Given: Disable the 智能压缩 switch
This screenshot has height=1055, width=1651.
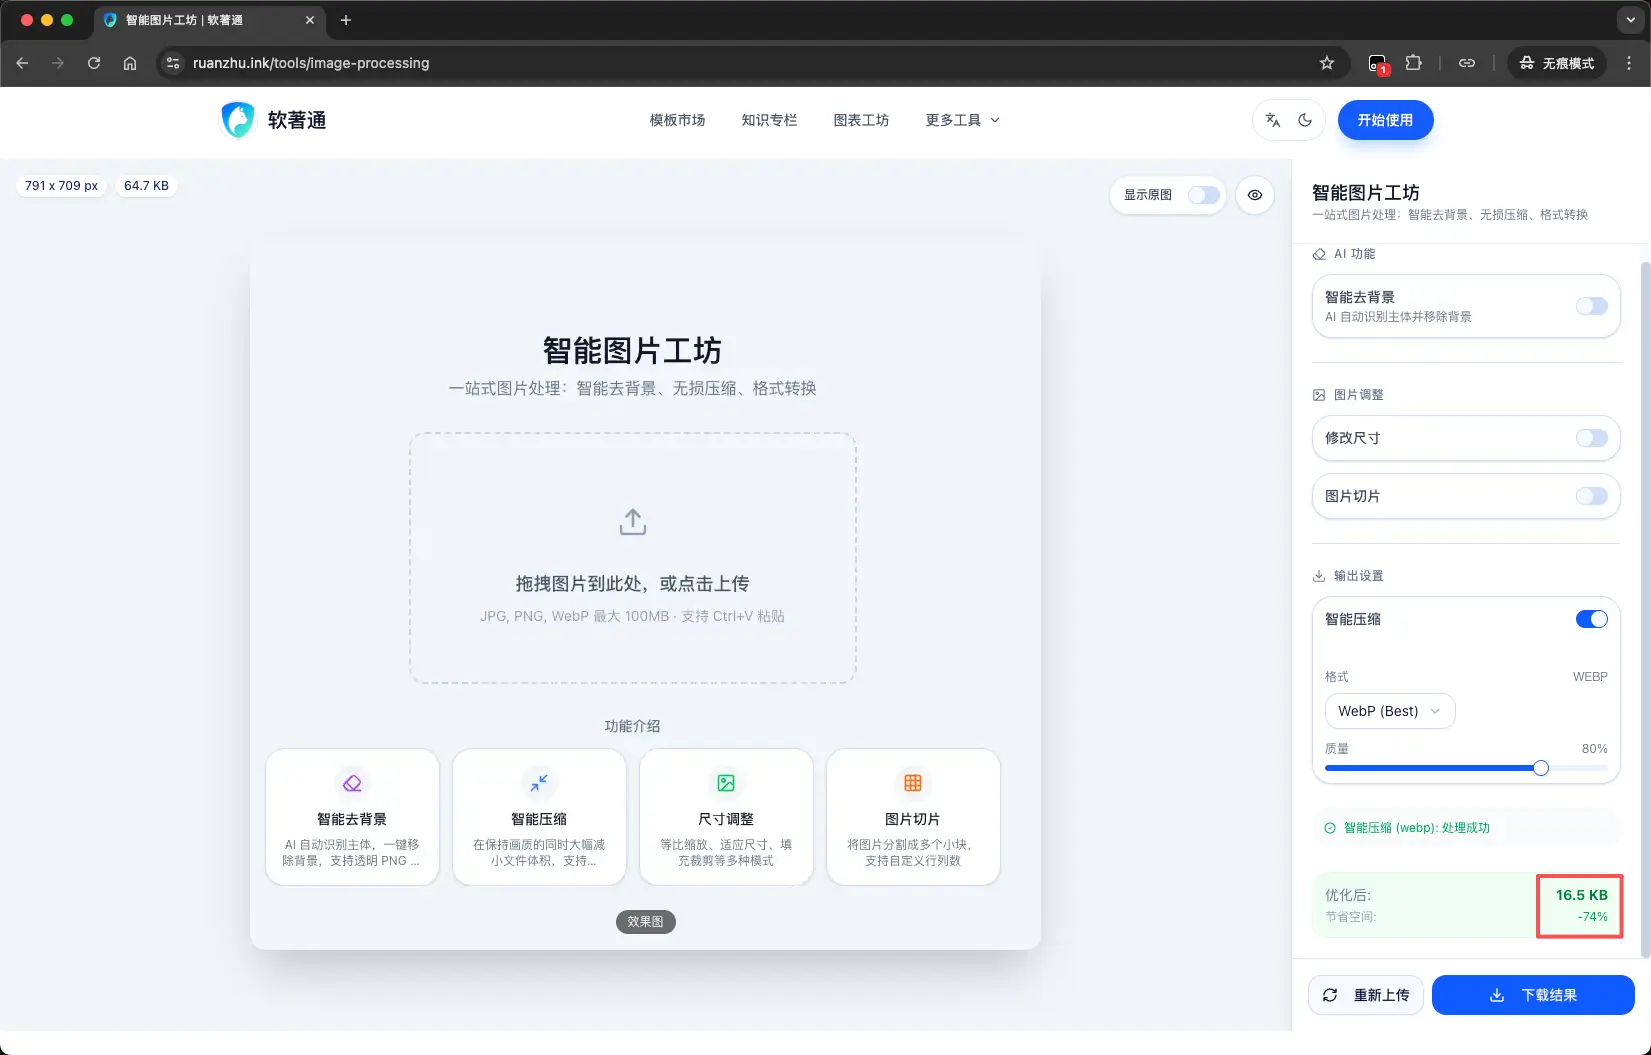Looking at the screenshot, I should (x=1591, y=619).
